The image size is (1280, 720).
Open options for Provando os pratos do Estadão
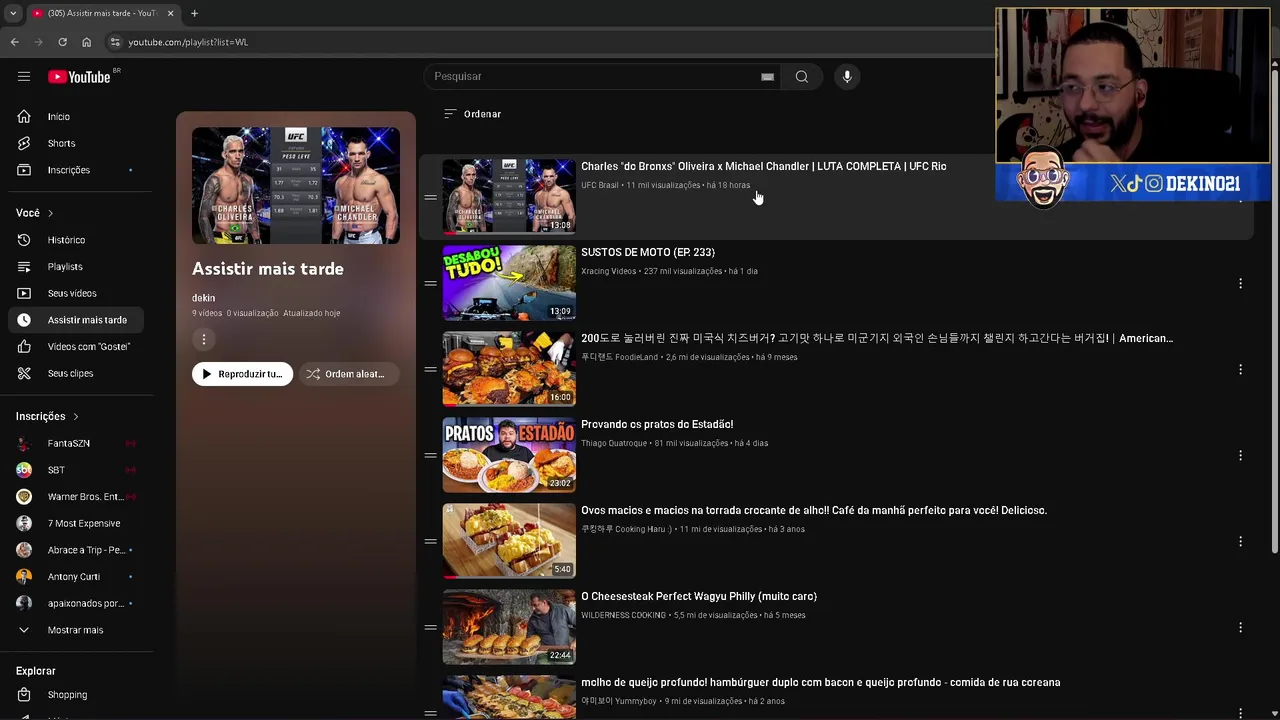tap(1240, 456)
